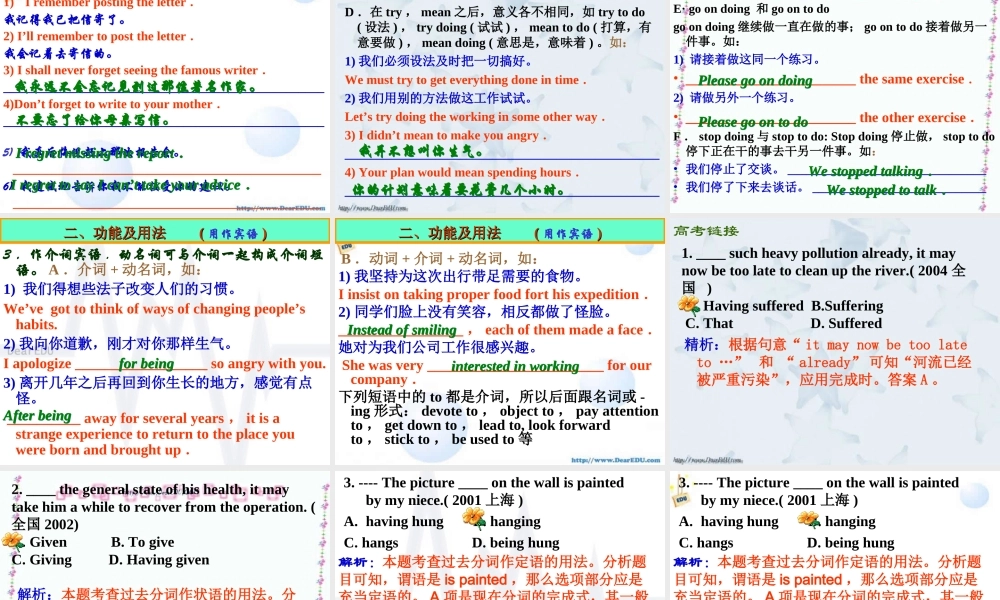Image resolution: width=1000 pixels, height=600 pixels.
Task: Click "1) 我们得想些法子改变人们的习惯。"
Action: [x=120, y=289]
